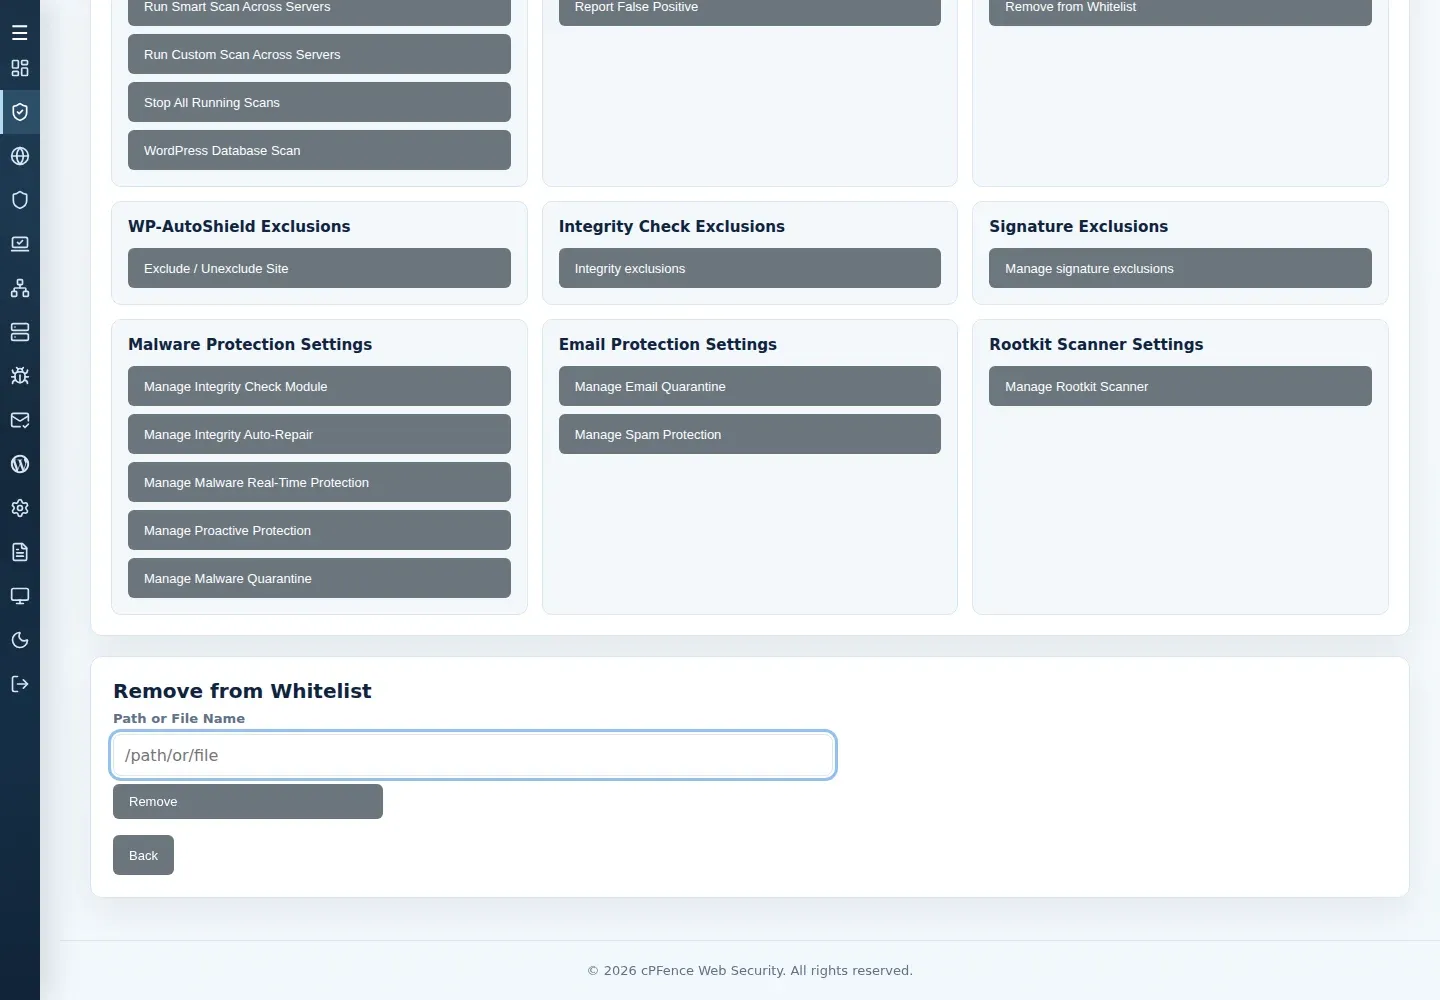Open the hamburger menu icon
The image size is (1440, 1000).
click(20, 33)
